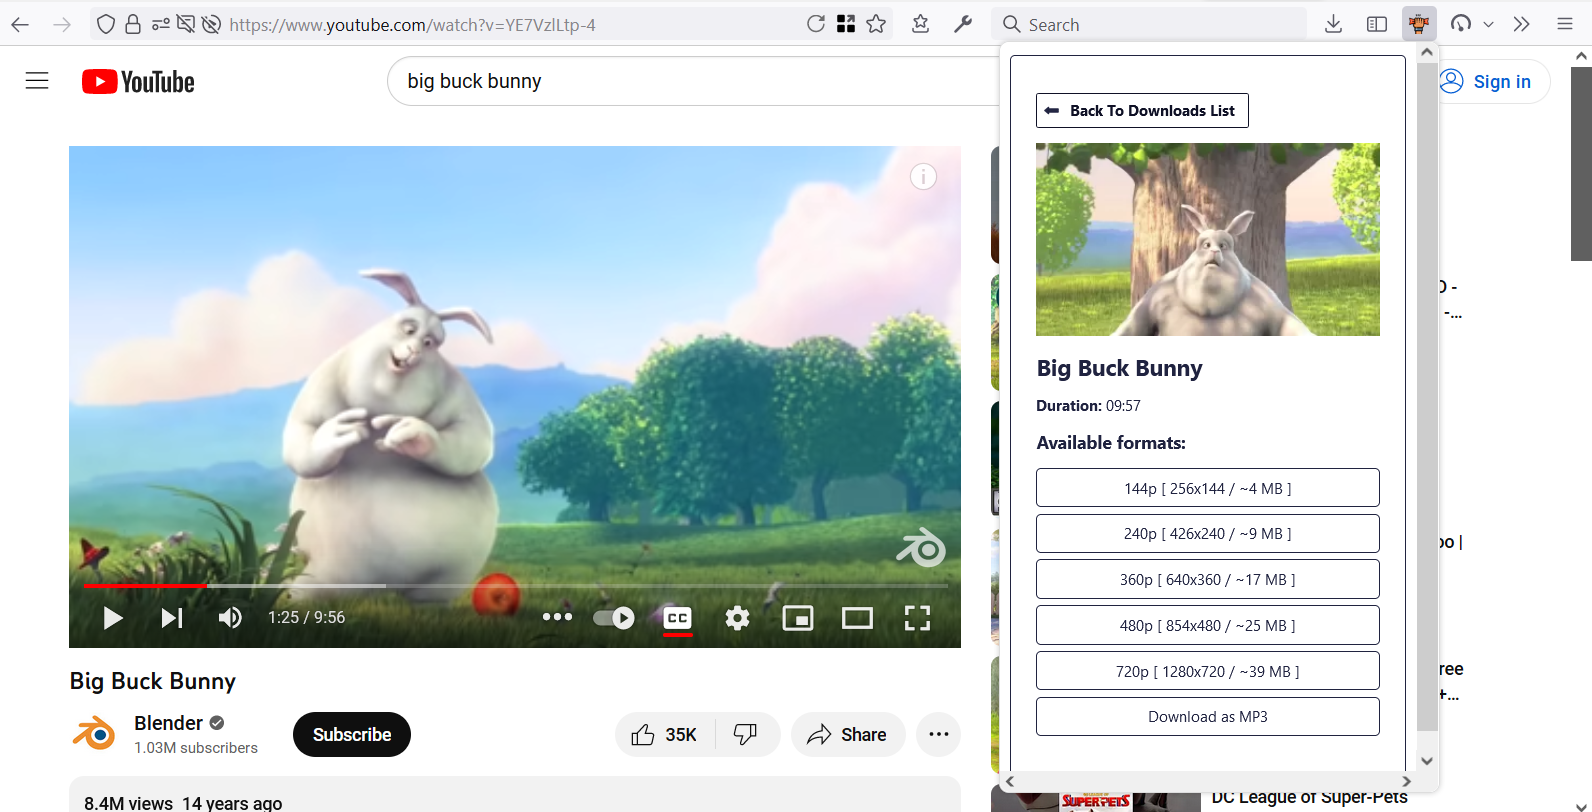Viewport: 1592px width, 812px height.
Task: Download the 360p 640x360 format
Action: [x=1207, y=579]
